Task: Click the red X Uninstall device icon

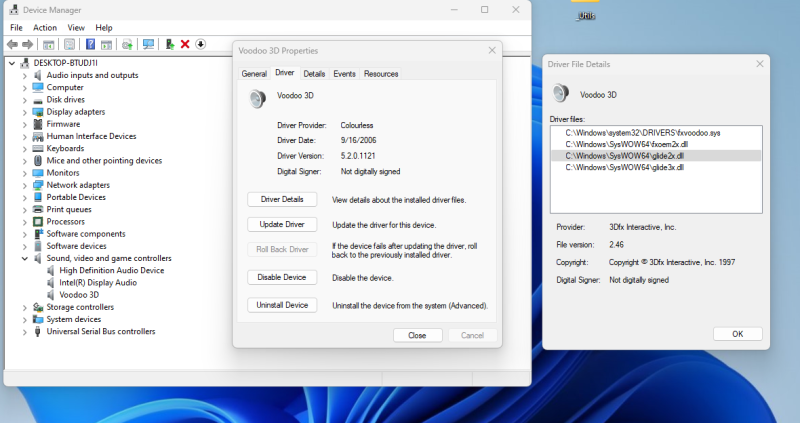Action: (185, 44)
